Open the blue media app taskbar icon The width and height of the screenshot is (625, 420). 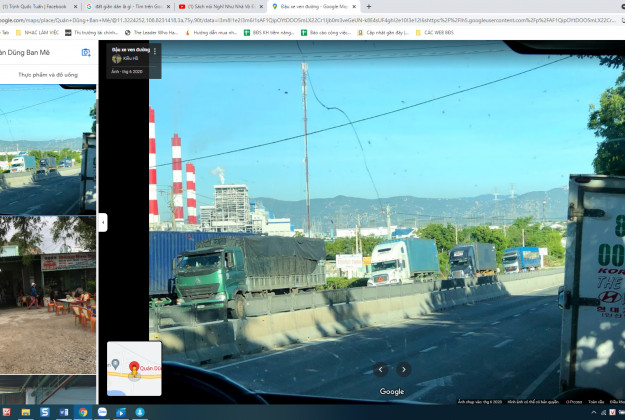(121, 412)
